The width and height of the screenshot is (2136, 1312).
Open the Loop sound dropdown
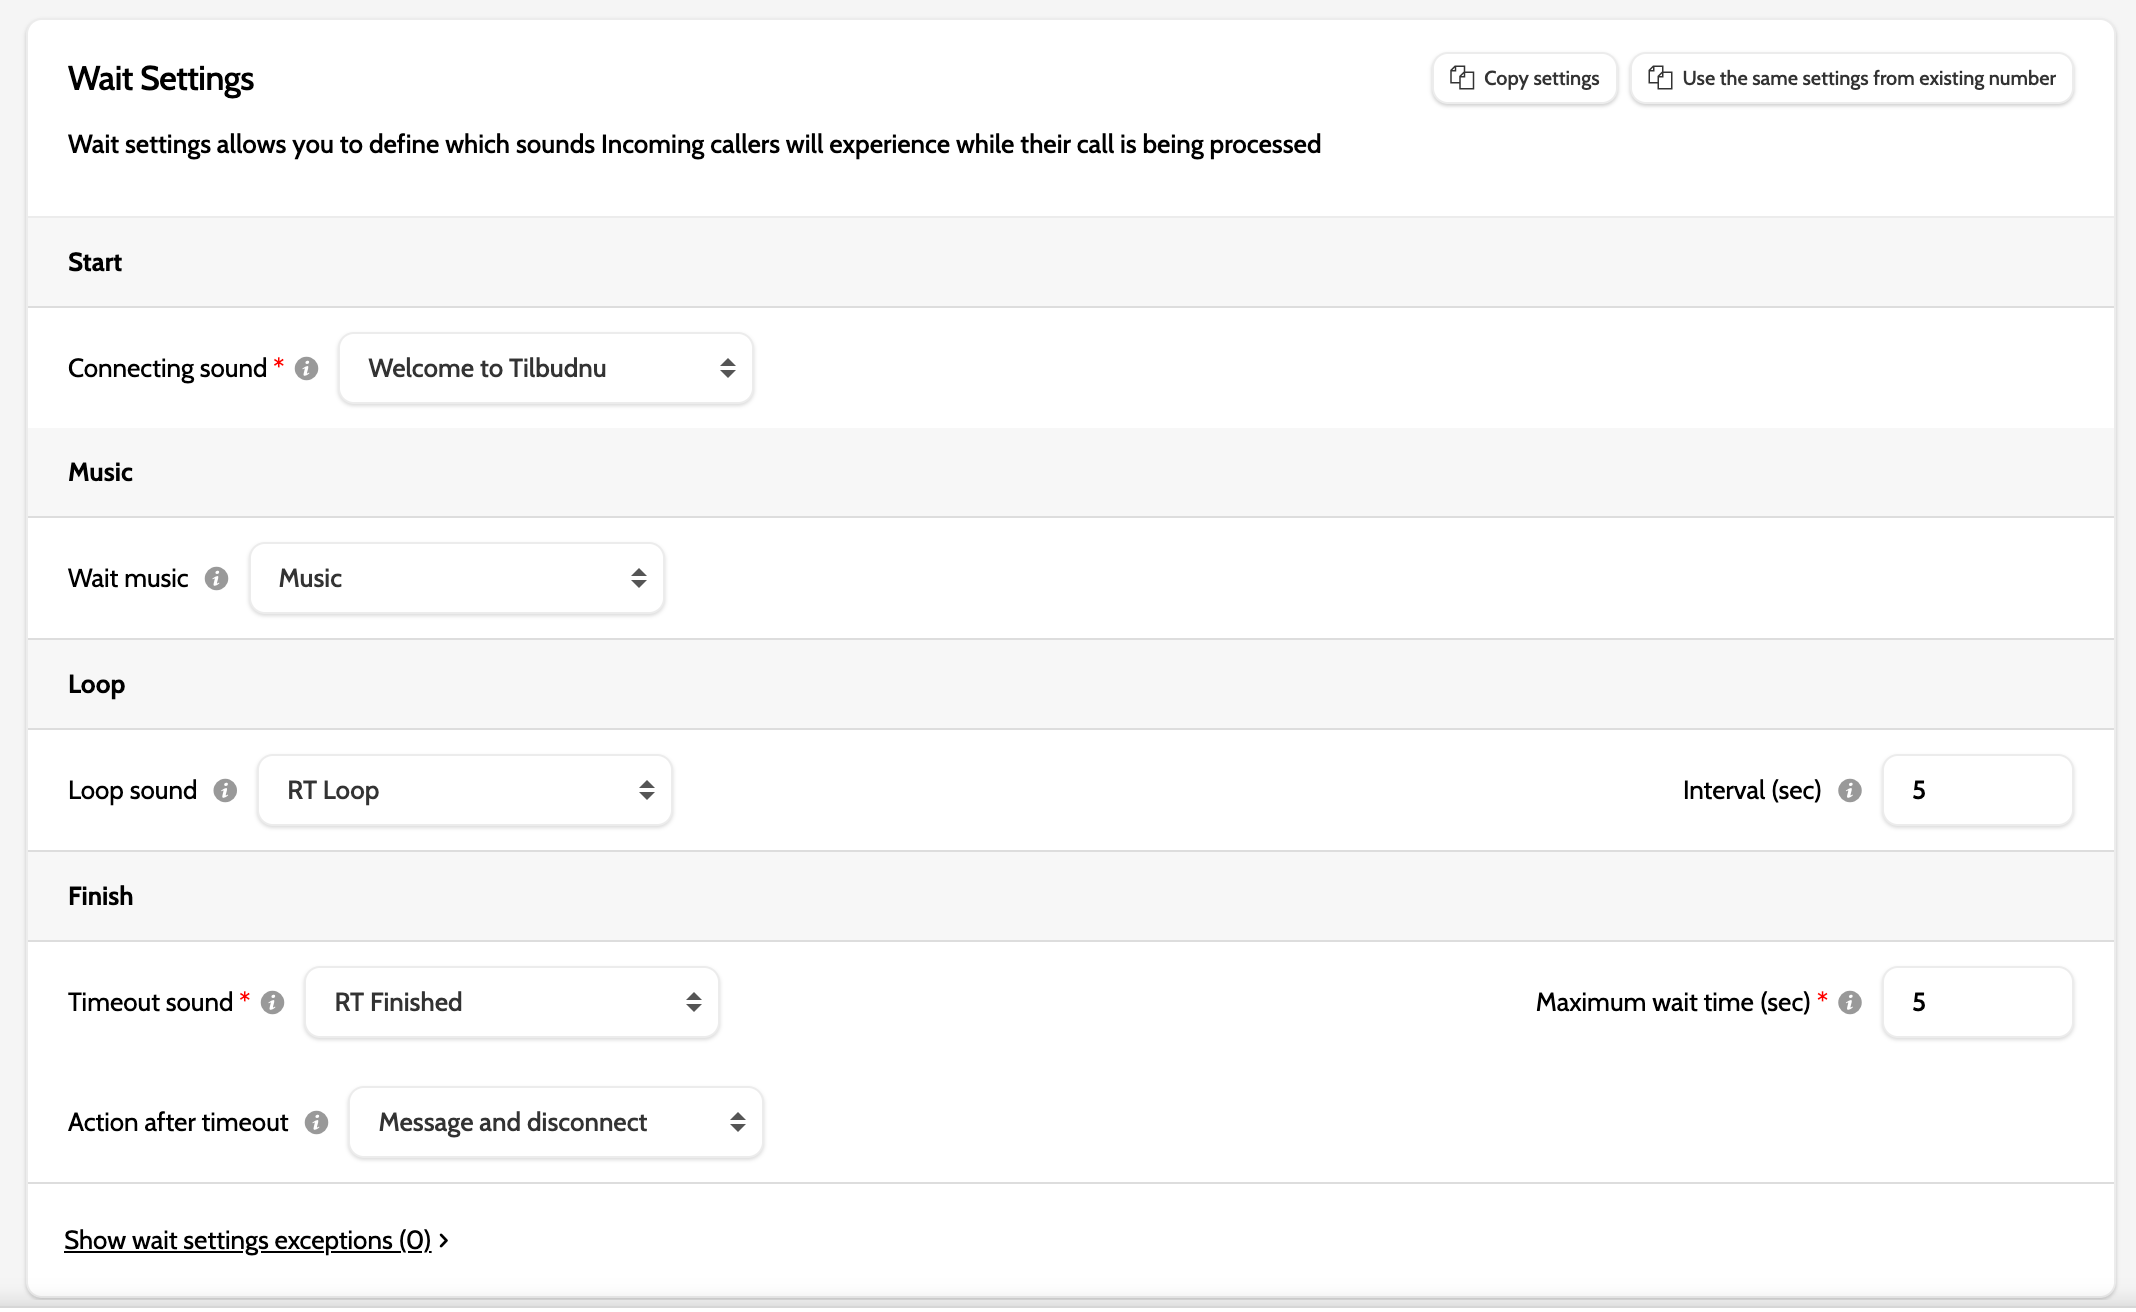coord(464,791)
